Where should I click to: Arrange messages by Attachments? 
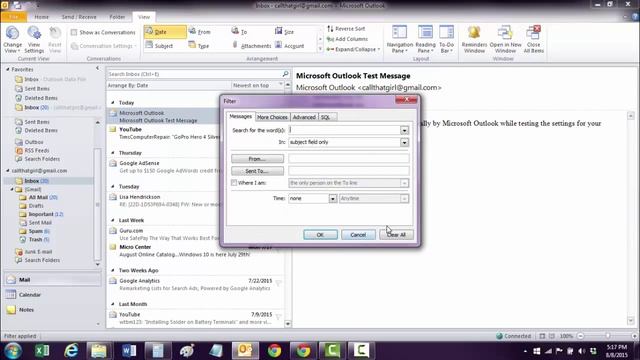pos(251,46)
